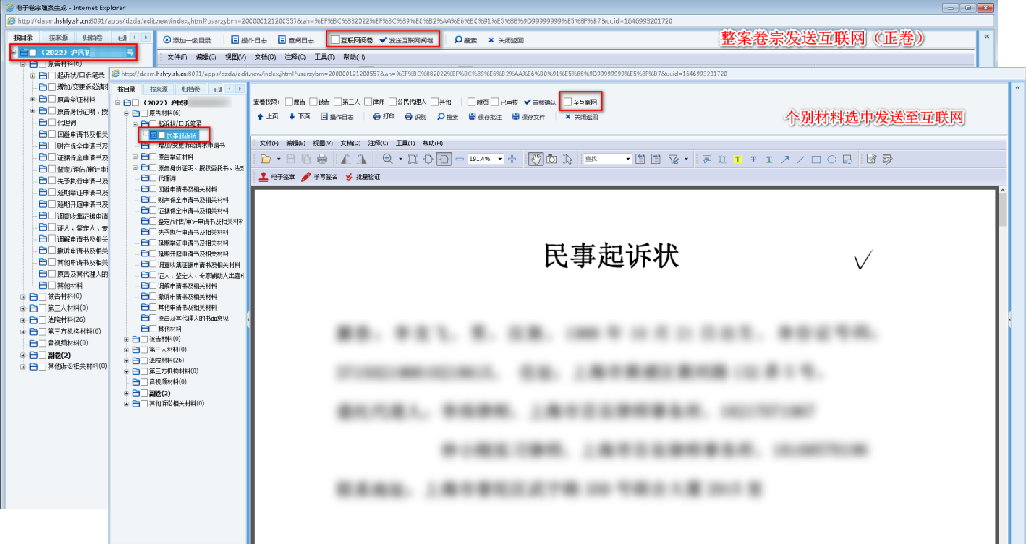Open dropdown arrow next to folder icon
1026x545 pixels.
pyautogui.click(x=278, y=159)
